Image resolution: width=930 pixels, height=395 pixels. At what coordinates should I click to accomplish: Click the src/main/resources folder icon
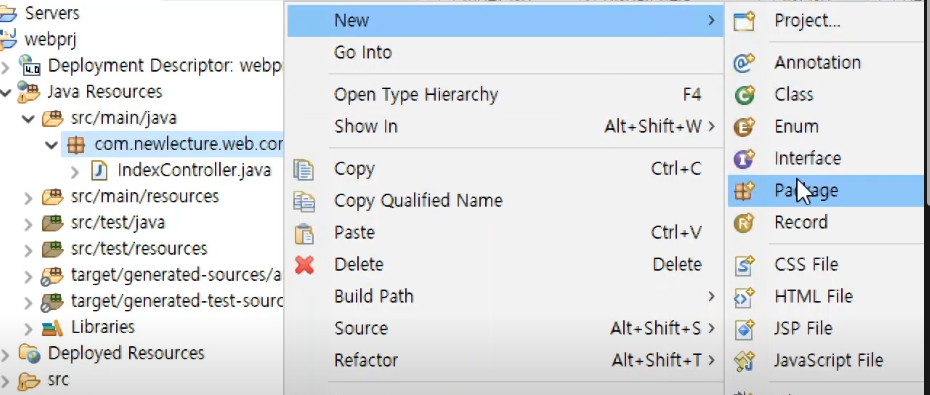[x=52, y=196]
